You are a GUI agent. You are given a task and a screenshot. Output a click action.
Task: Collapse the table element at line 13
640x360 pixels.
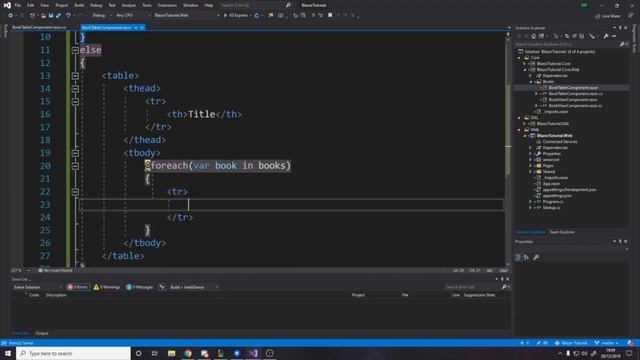pyautogui.click(x=75, y=76)
